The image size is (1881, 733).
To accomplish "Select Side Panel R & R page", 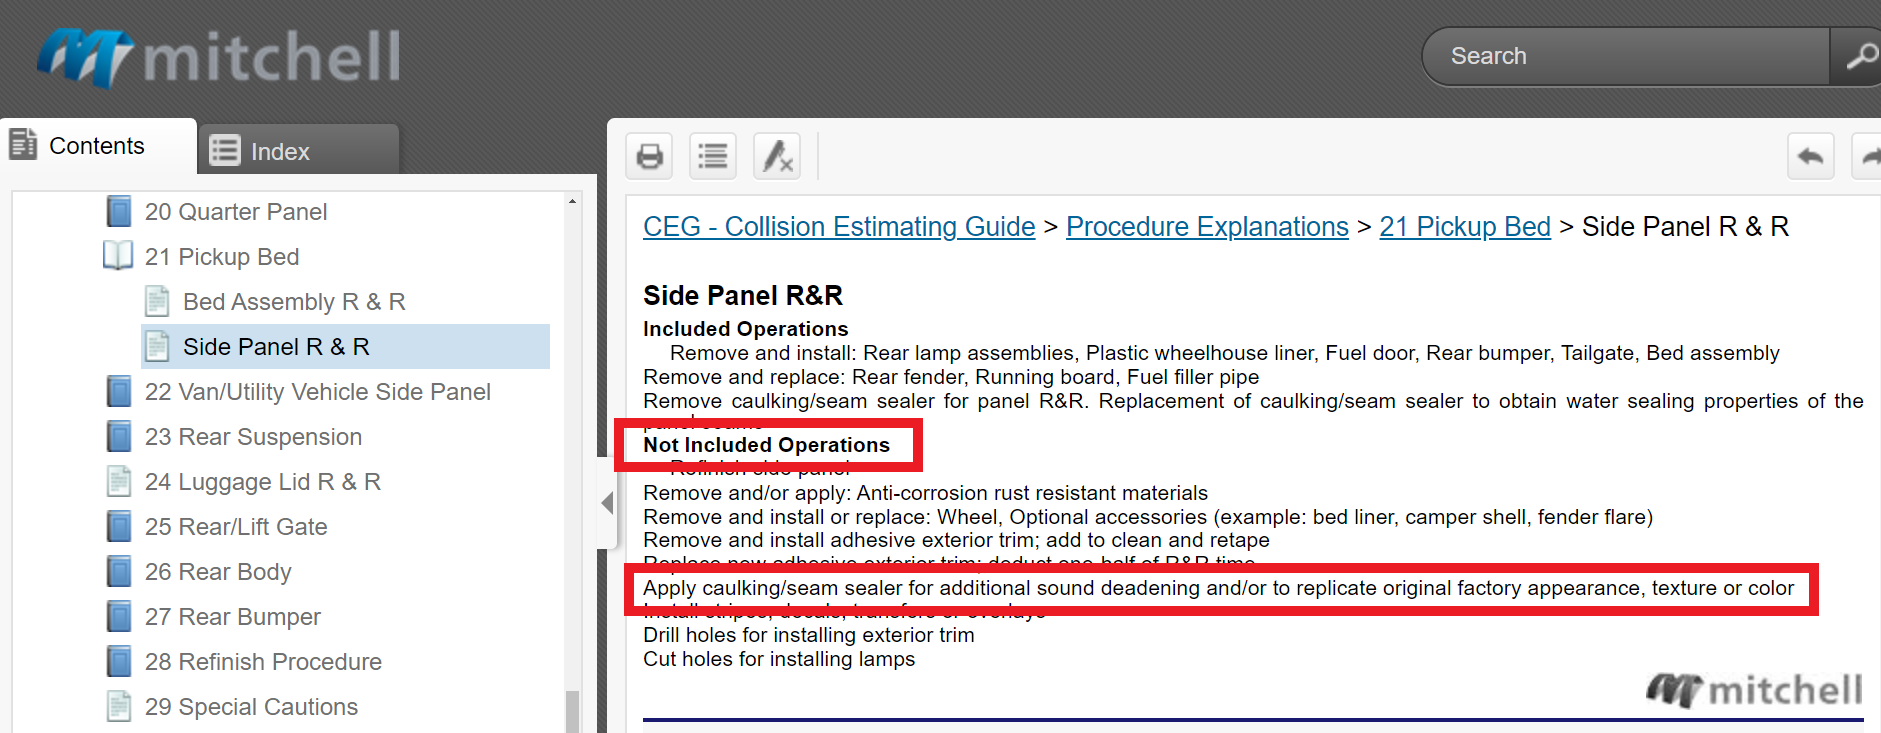I will coord(346,347).
